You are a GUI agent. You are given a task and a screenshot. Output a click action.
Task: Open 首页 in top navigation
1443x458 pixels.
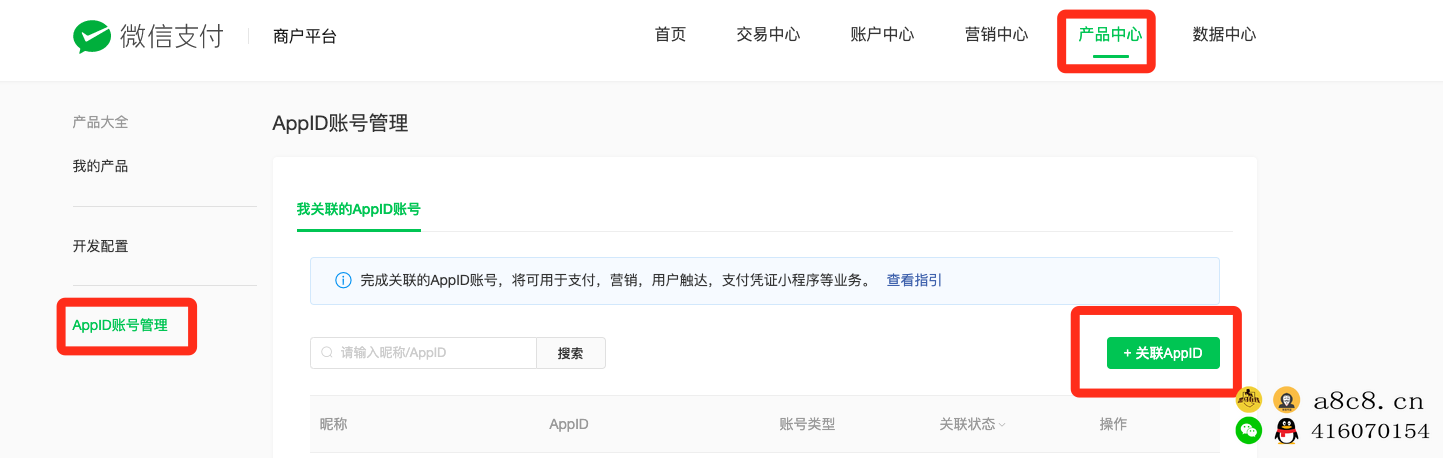[670, 35]
